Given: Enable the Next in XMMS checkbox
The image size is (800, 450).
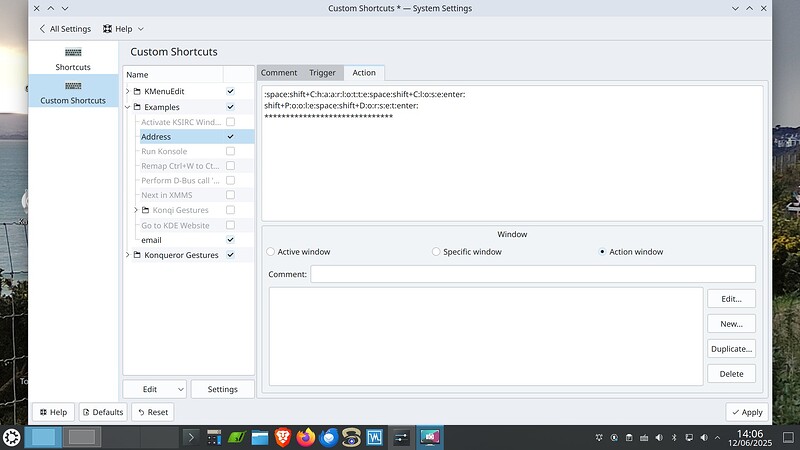Looking at the screenshot, I should [x=231, y=195].
